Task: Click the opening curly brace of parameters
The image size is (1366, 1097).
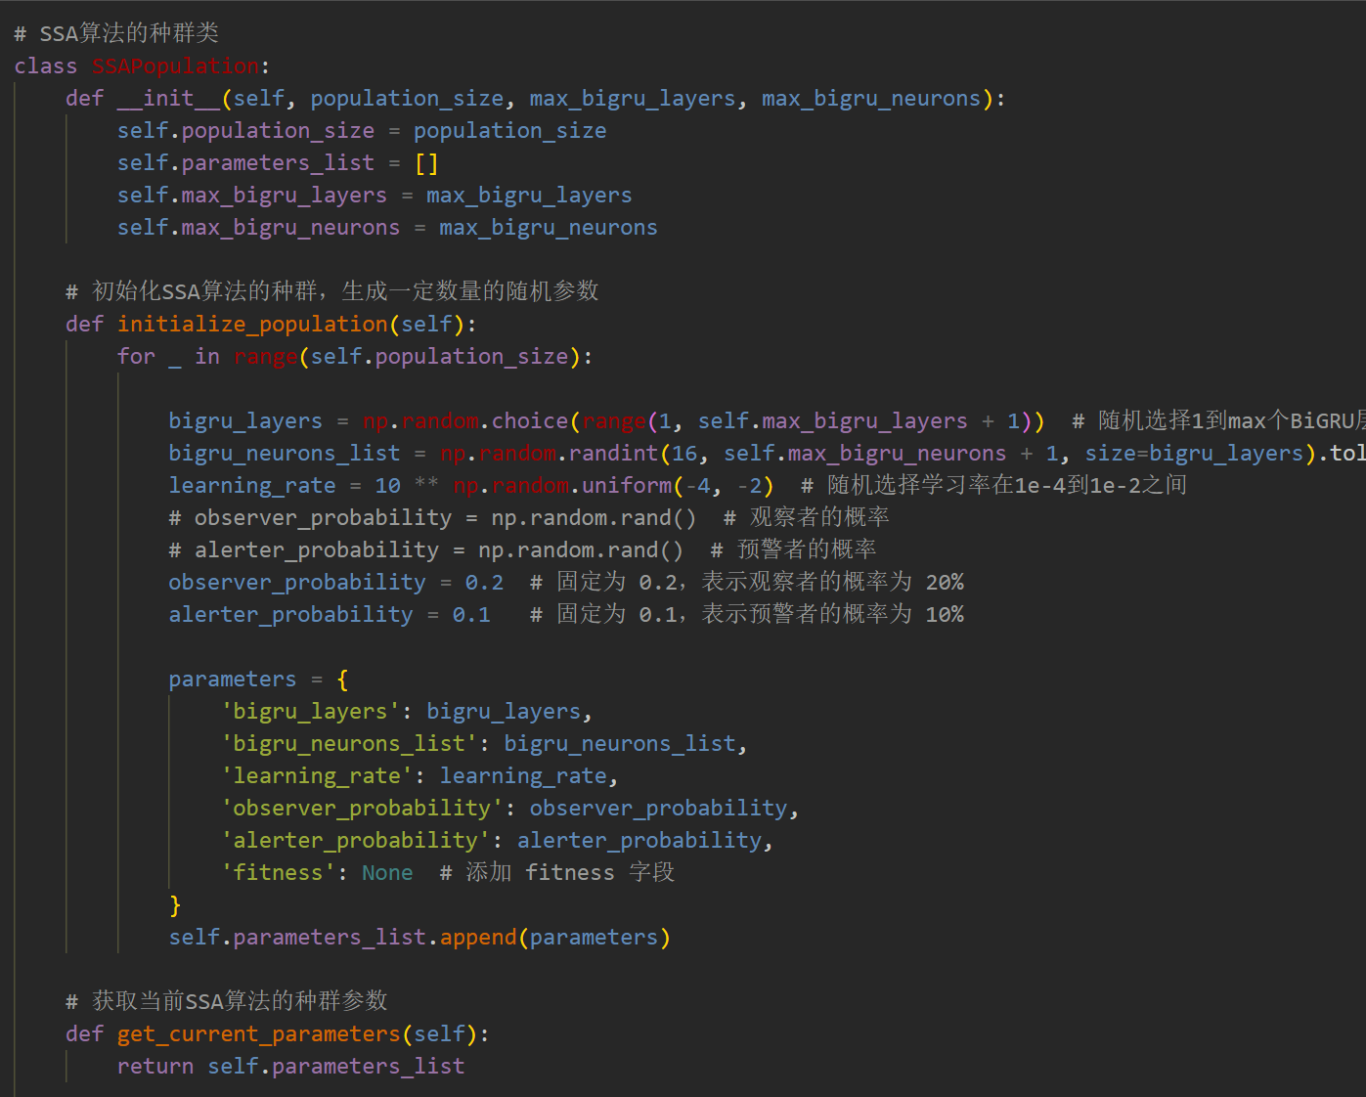Action: click(x=343, y=679)
